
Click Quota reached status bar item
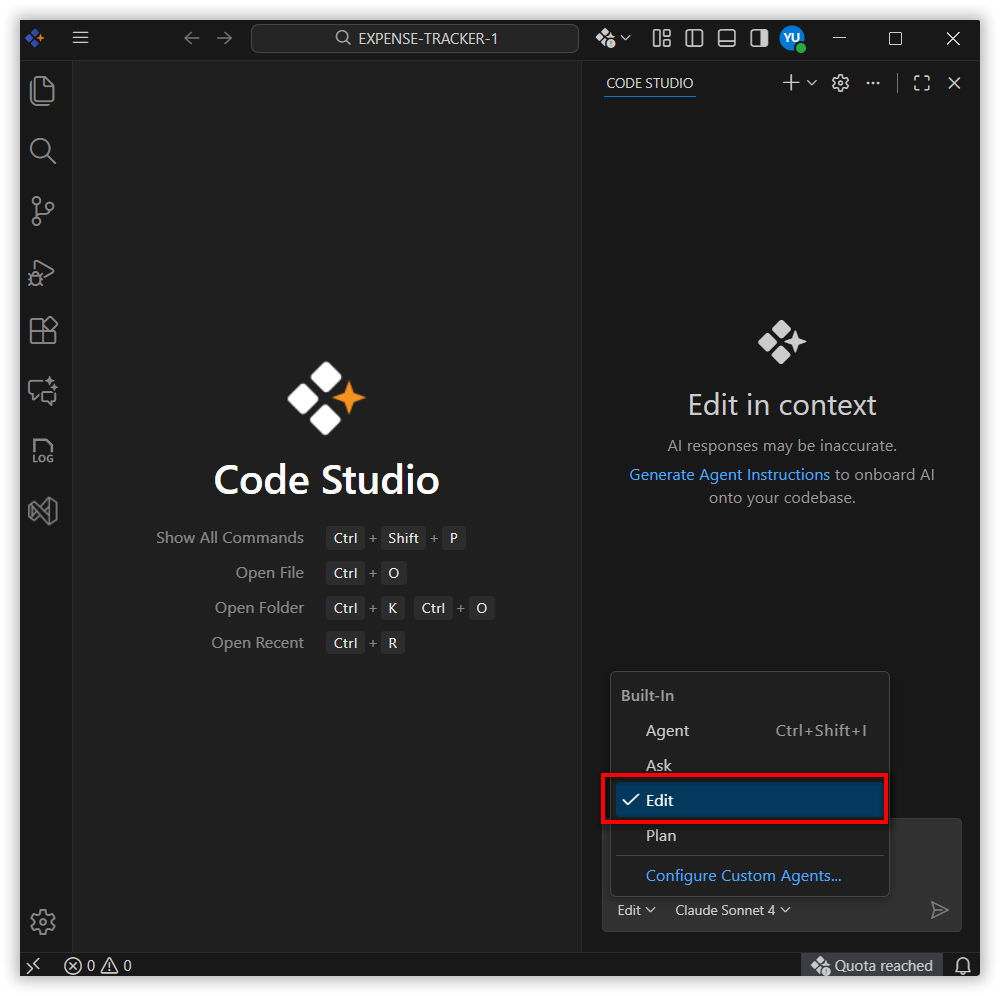872,966
